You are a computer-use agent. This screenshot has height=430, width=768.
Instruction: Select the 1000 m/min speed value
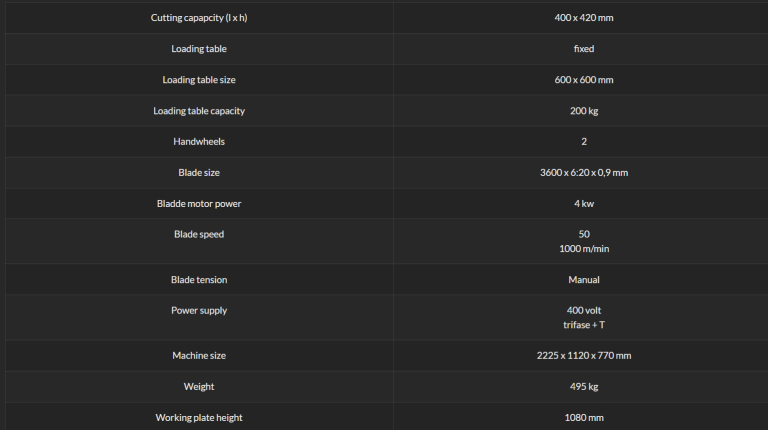584,249
